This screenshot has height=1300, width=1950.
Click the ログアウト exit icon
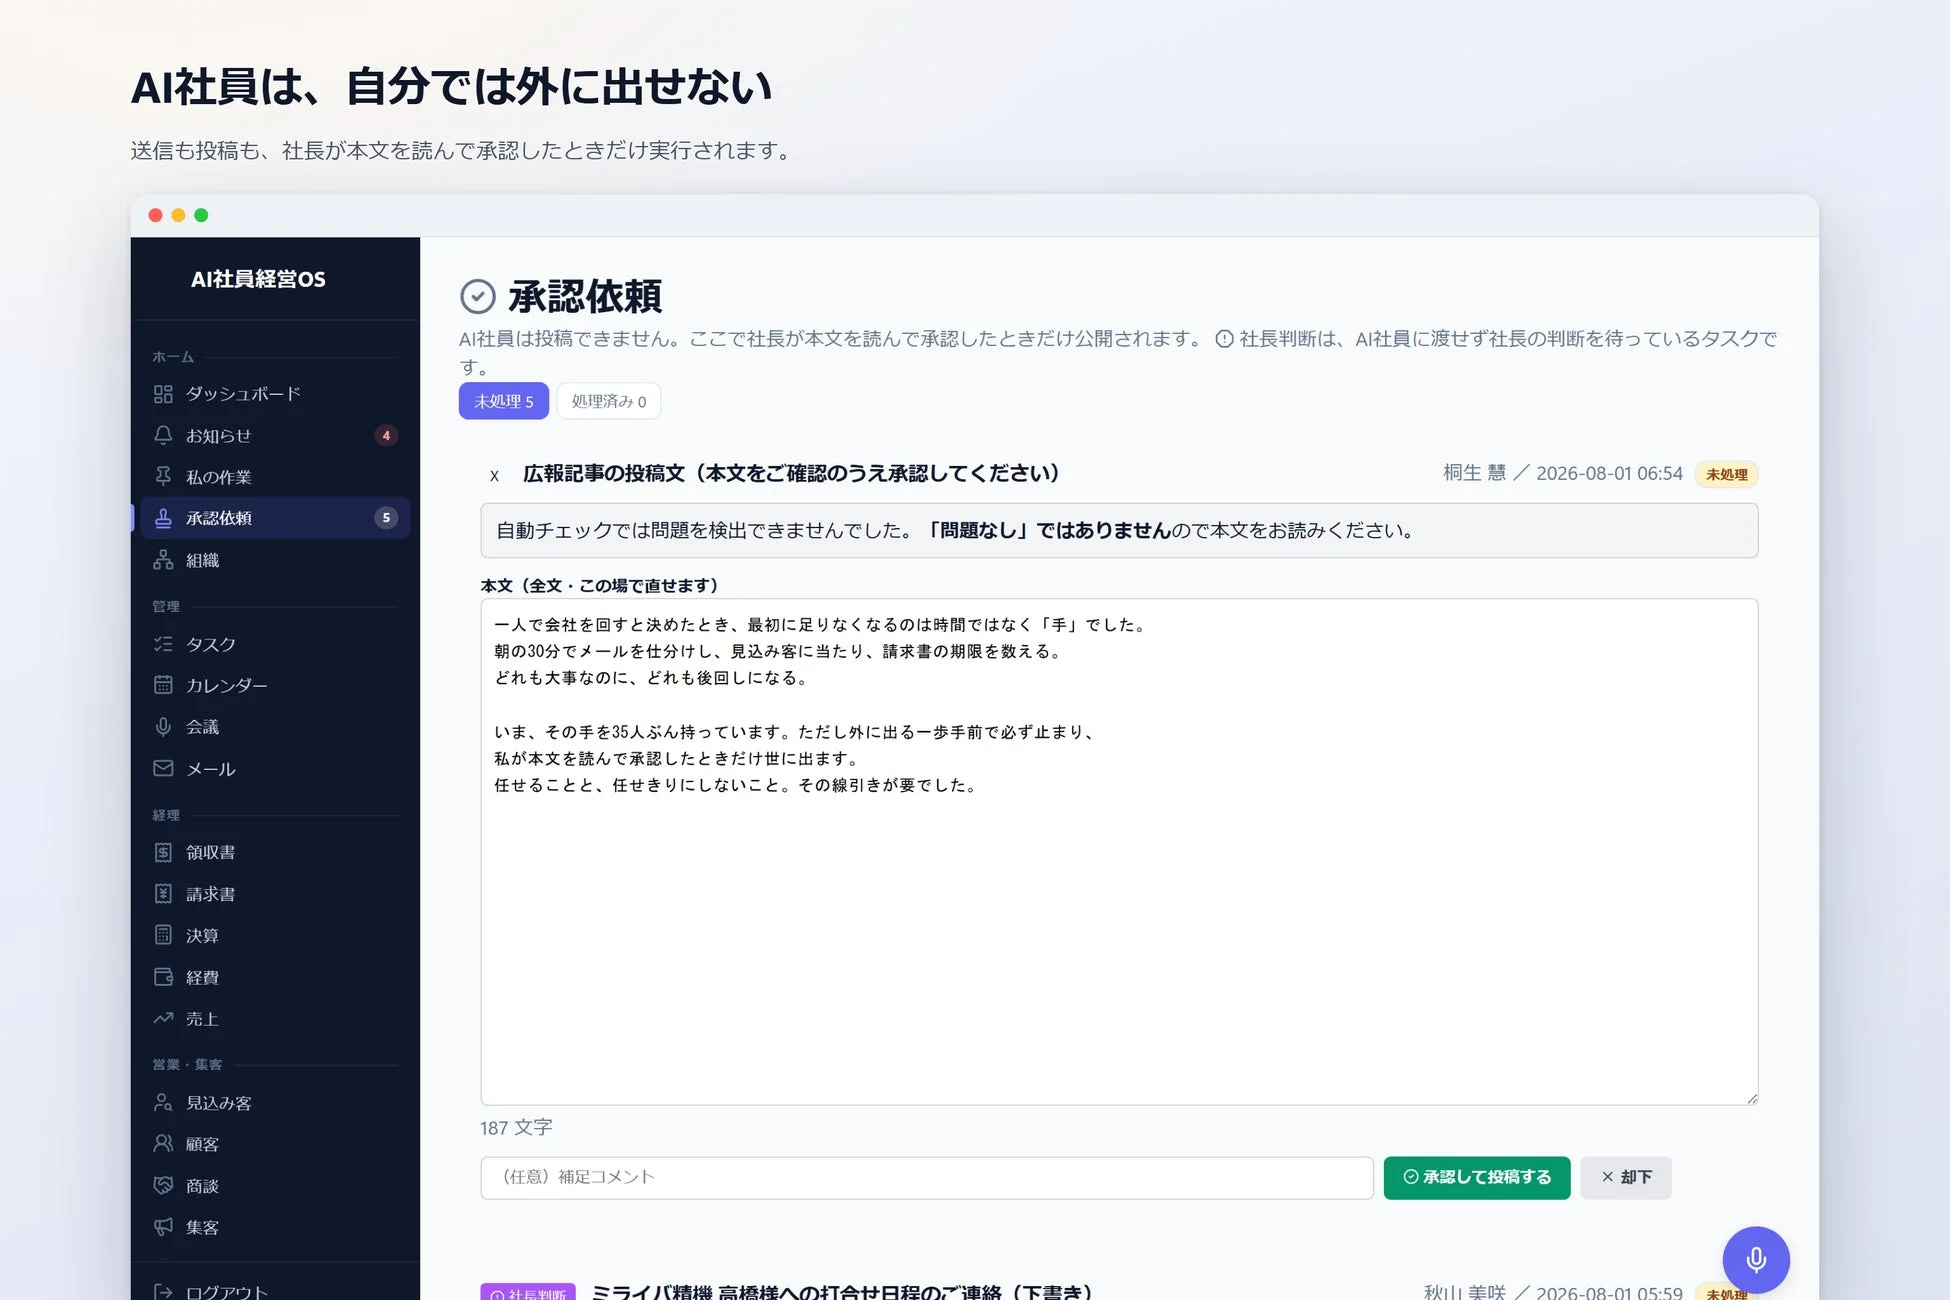point(163,1291)
